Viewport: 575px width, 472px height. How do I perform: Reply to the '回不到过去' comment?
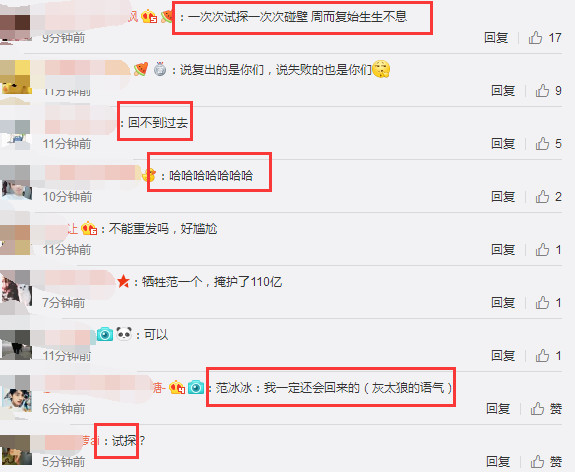[503, 143]
